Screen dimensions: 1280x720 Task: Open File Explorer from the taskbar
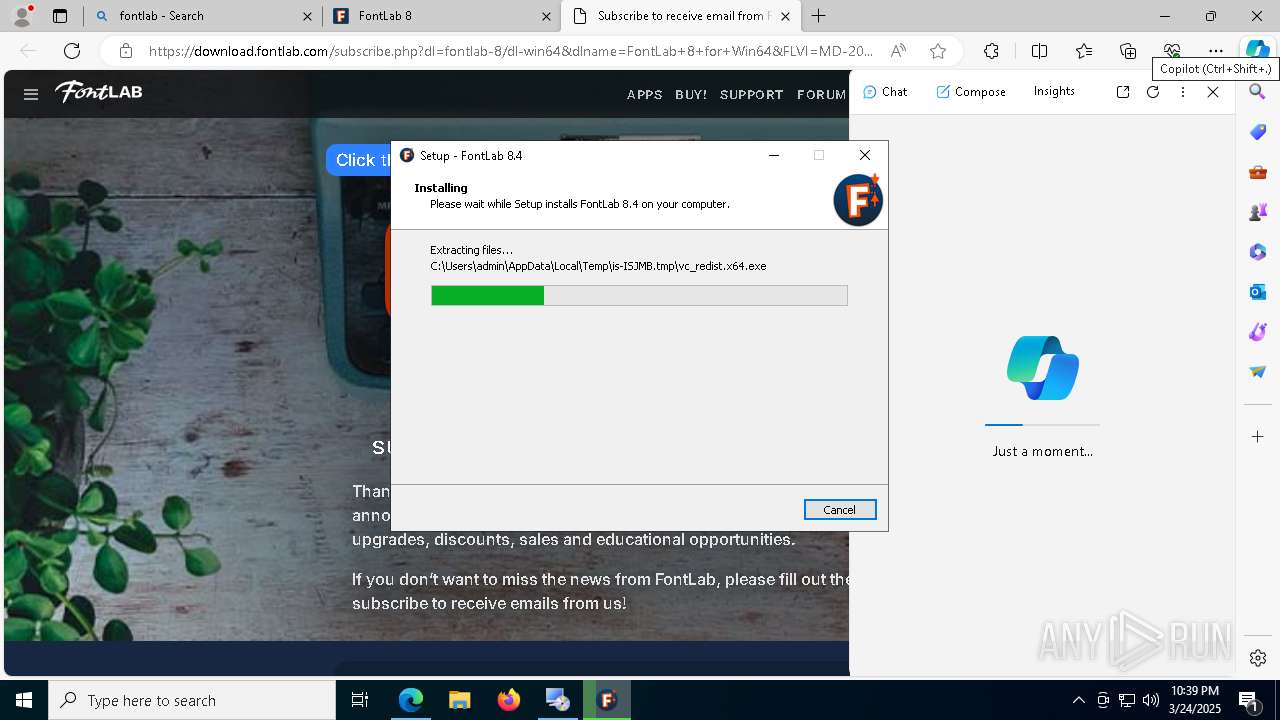[x=460, y=700]
